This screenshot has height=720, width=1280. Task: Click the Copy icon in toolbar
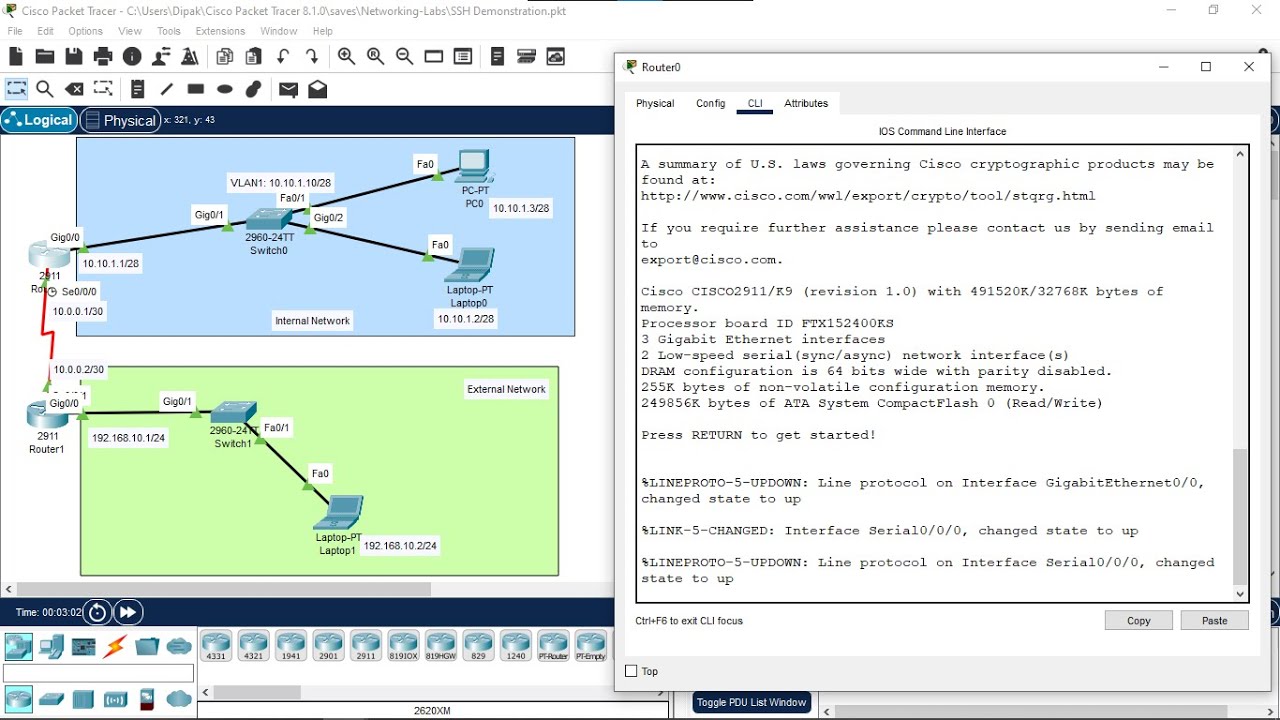pyautogui.click(x=225, y=57)
